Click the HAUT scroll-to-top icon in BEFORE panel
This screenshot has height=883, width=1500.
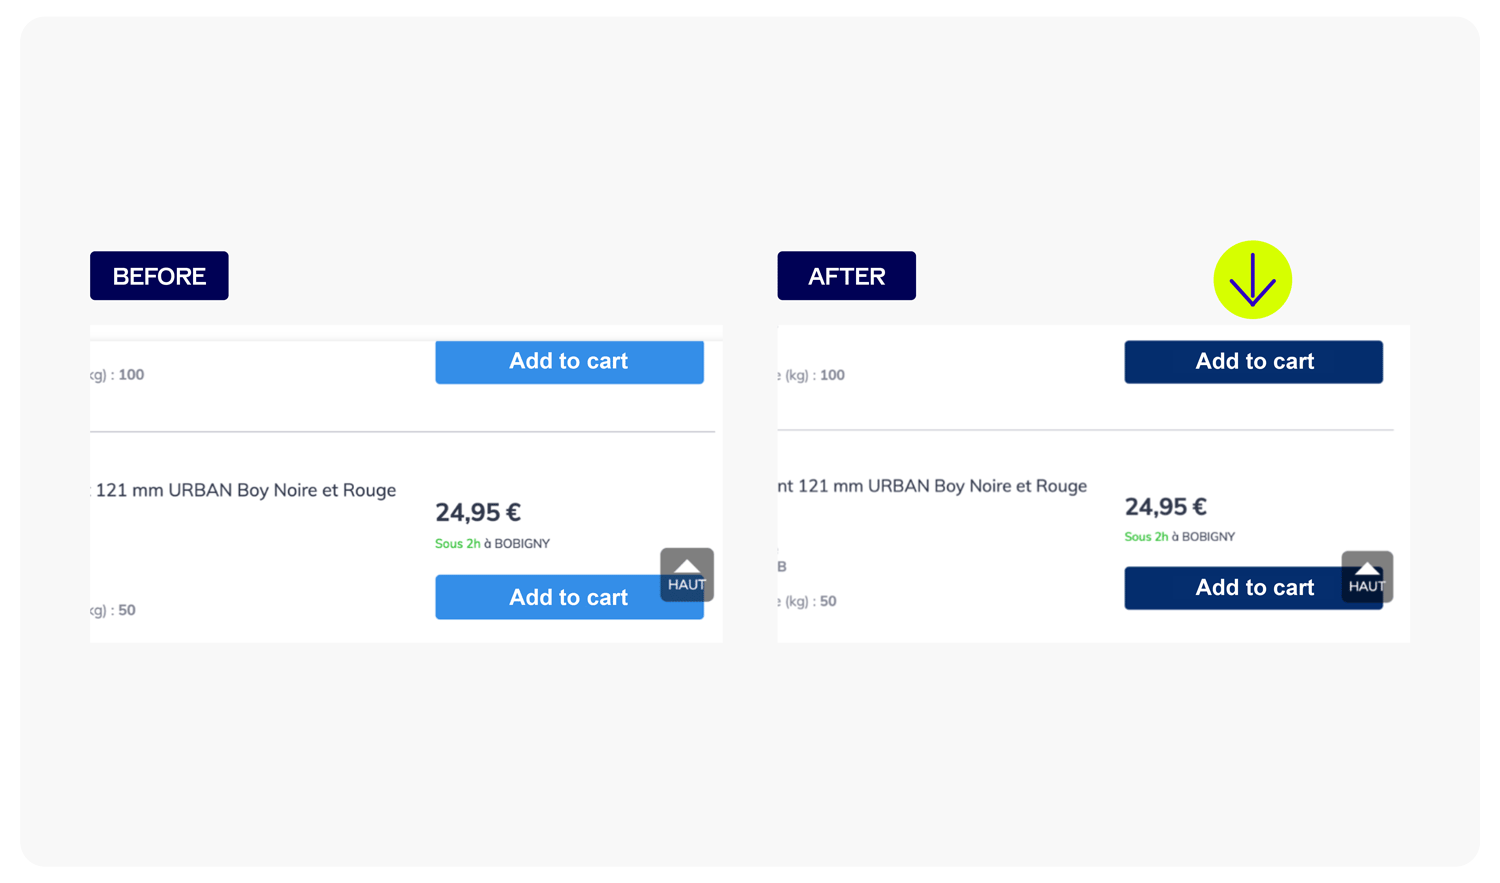click(x=687, y=574)
